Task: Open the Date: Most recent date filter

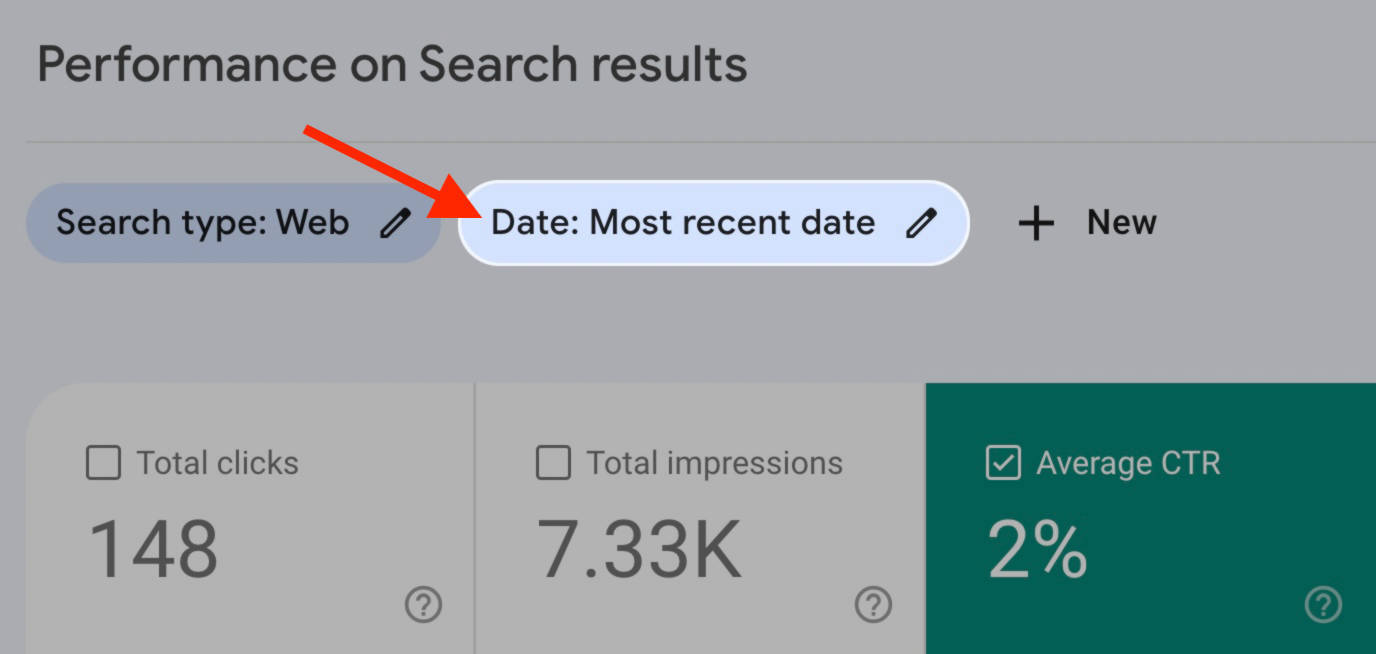Action: coord(683,222)
